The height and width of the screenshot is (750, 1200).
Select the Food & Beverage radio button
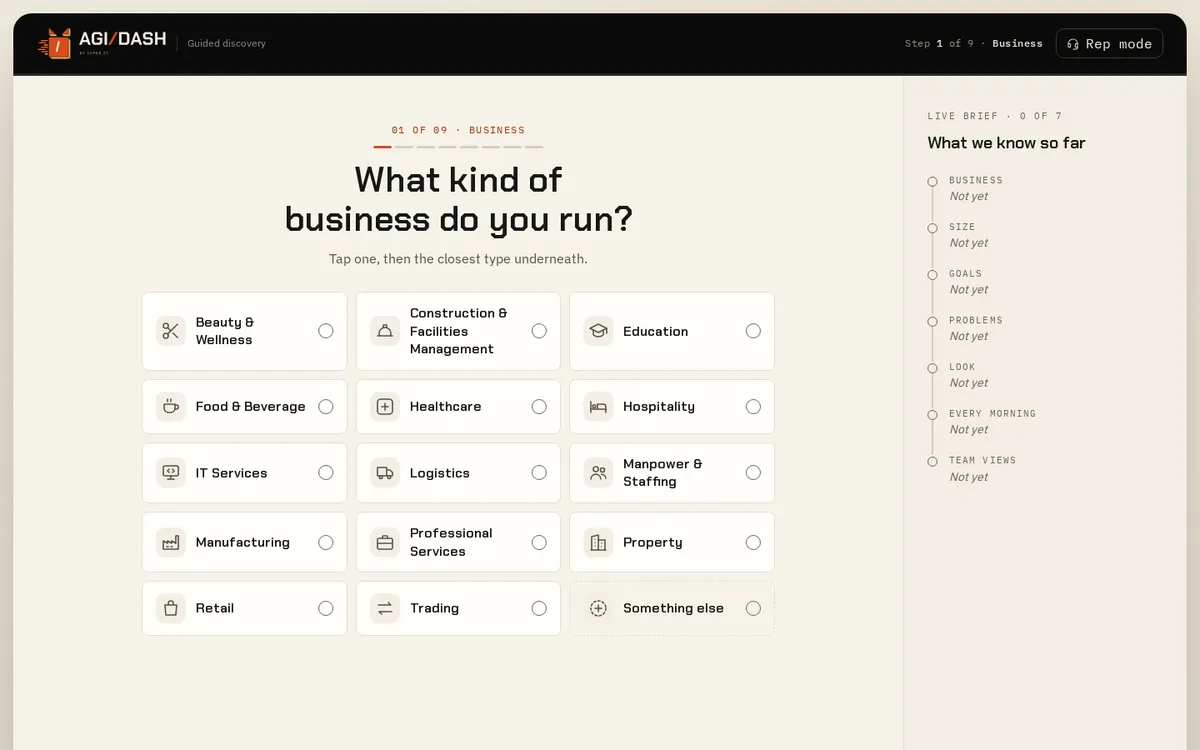pyautogui.click(x=326, y=407)
